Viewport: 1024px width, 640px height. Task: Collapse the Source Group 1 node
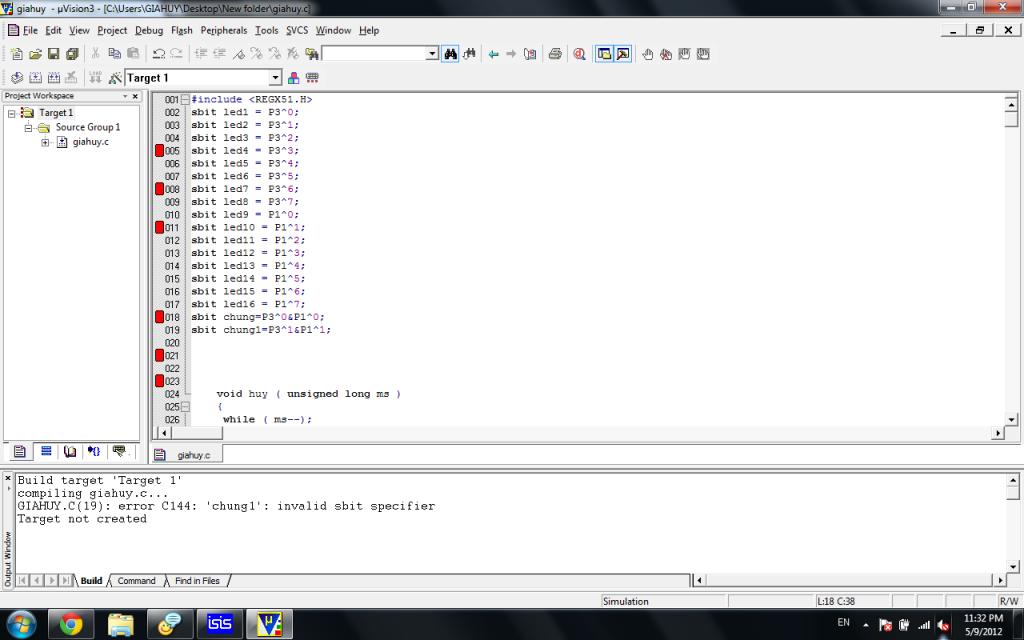[28, 127]
